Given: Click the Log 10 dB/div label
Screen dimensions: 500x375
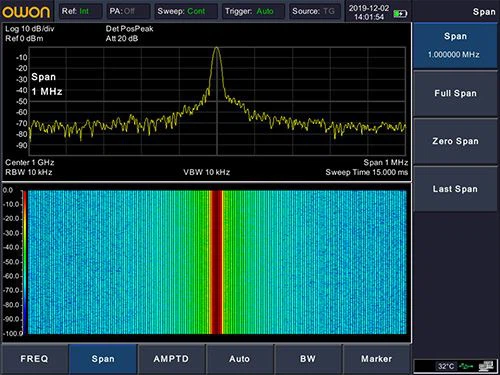Looking at the screenshot, I should pyautogui.click(x=29, y=29).
